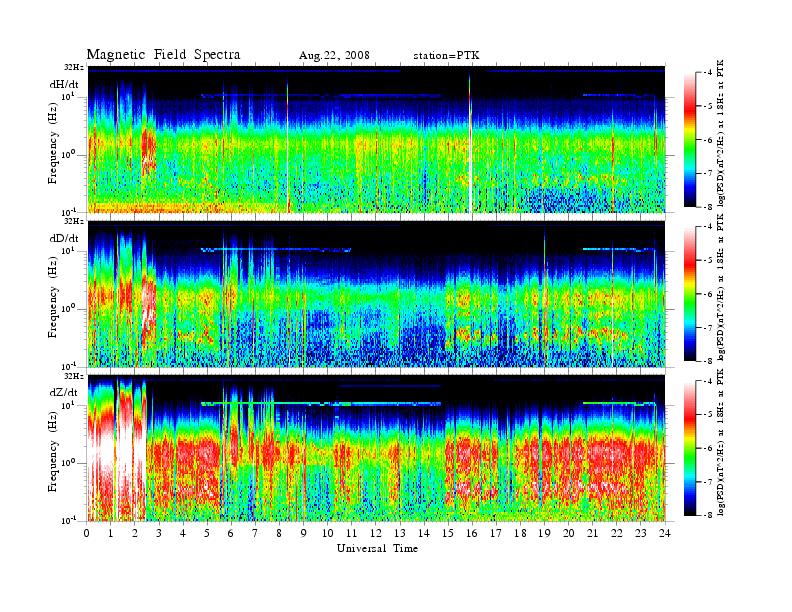Viewport: 792px width, 612px height.
Task: Click hour '9' on the time axis
Action: click(x=304, y=533)
